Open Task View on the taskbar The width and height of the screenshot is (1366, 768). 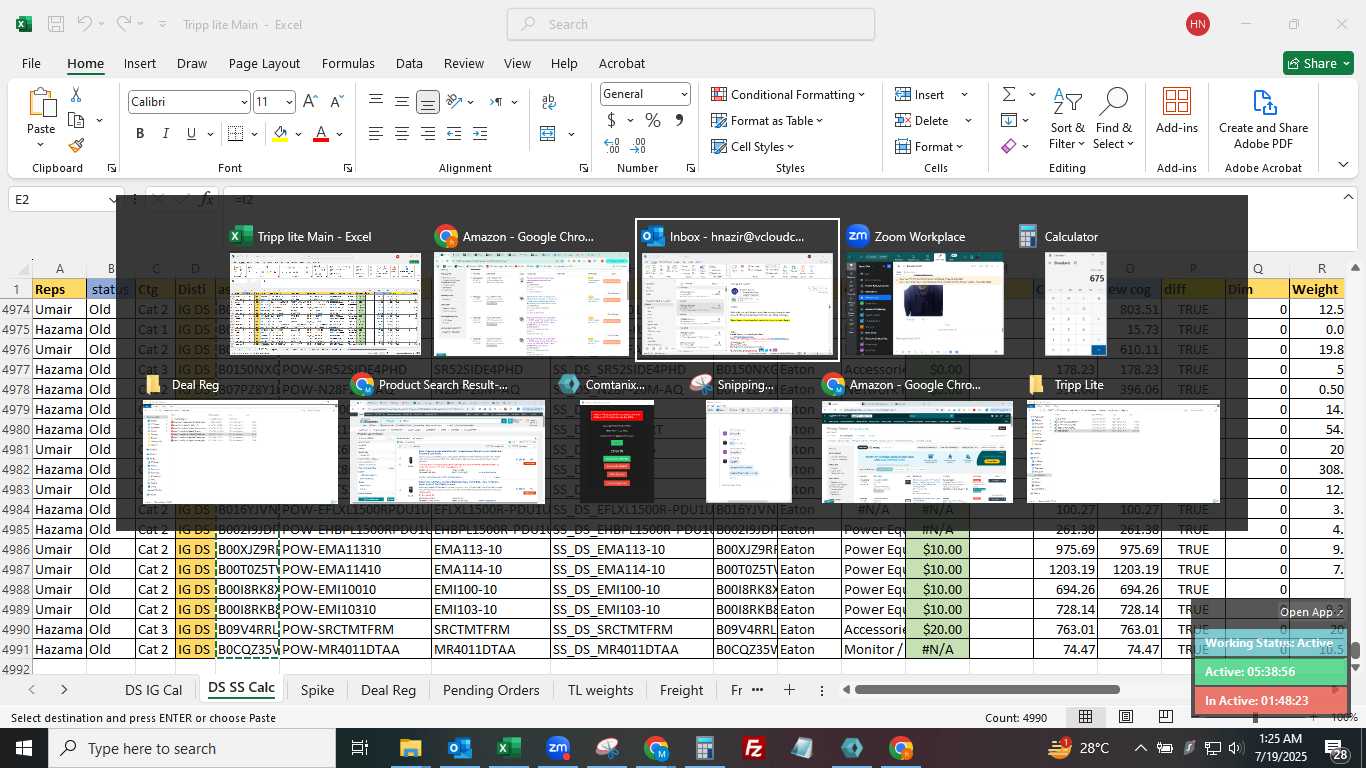(x=360, y=748)
